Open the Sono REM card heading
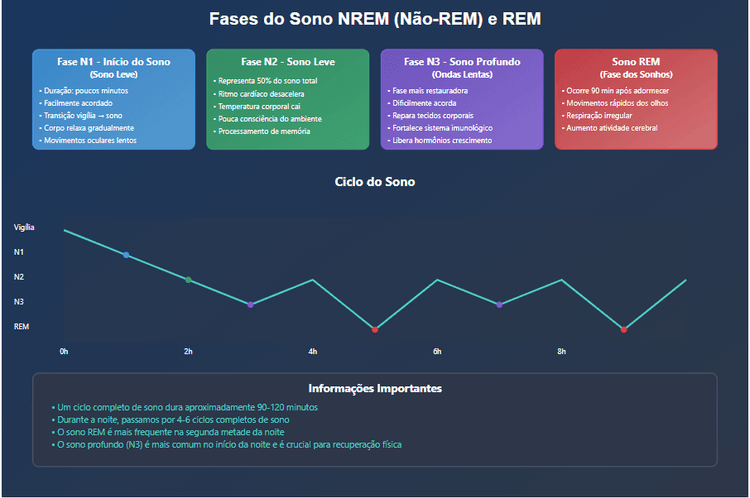Viewport: 750px width, 498px height. click(636, 62)
